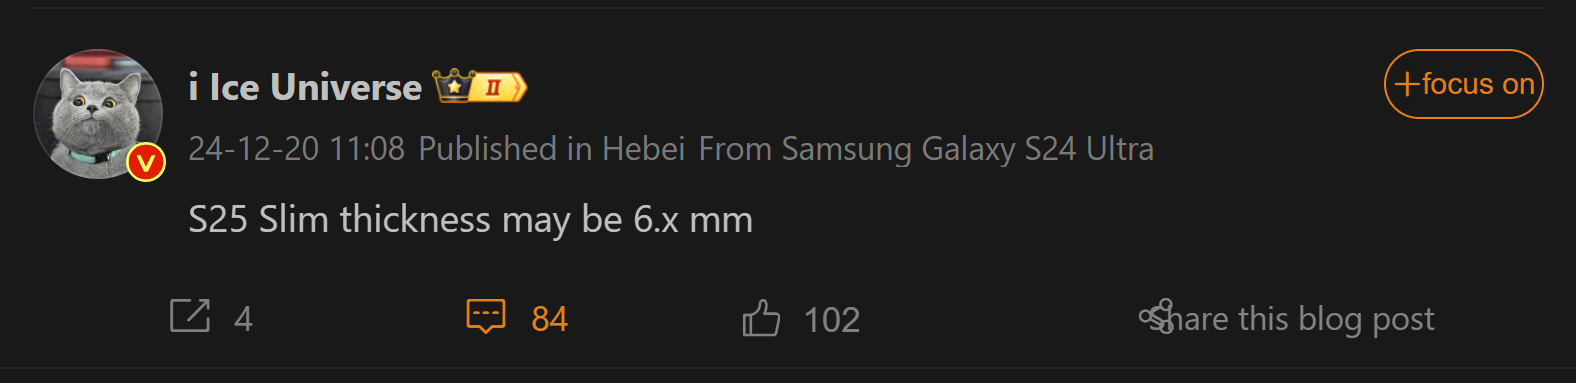Open comments via the speech bubble icon
The image size is (1576, 383).
pyautogui.click(x=486, y=316)
